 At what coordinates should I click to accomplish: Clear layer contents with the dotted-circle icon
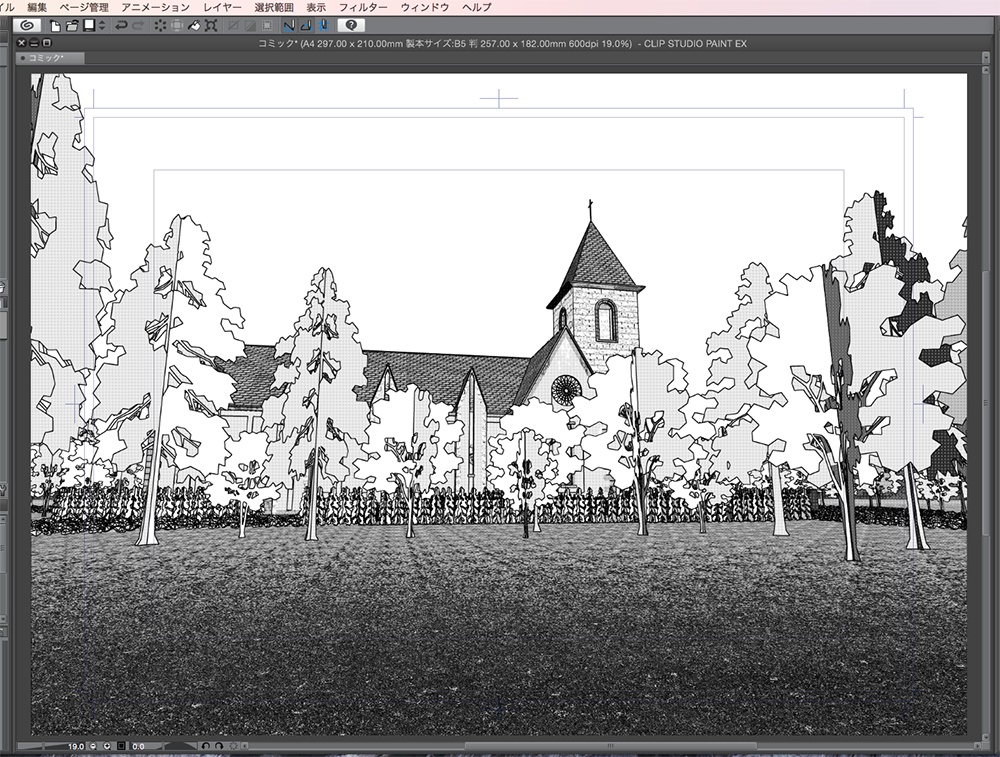(x=160, y=26)
